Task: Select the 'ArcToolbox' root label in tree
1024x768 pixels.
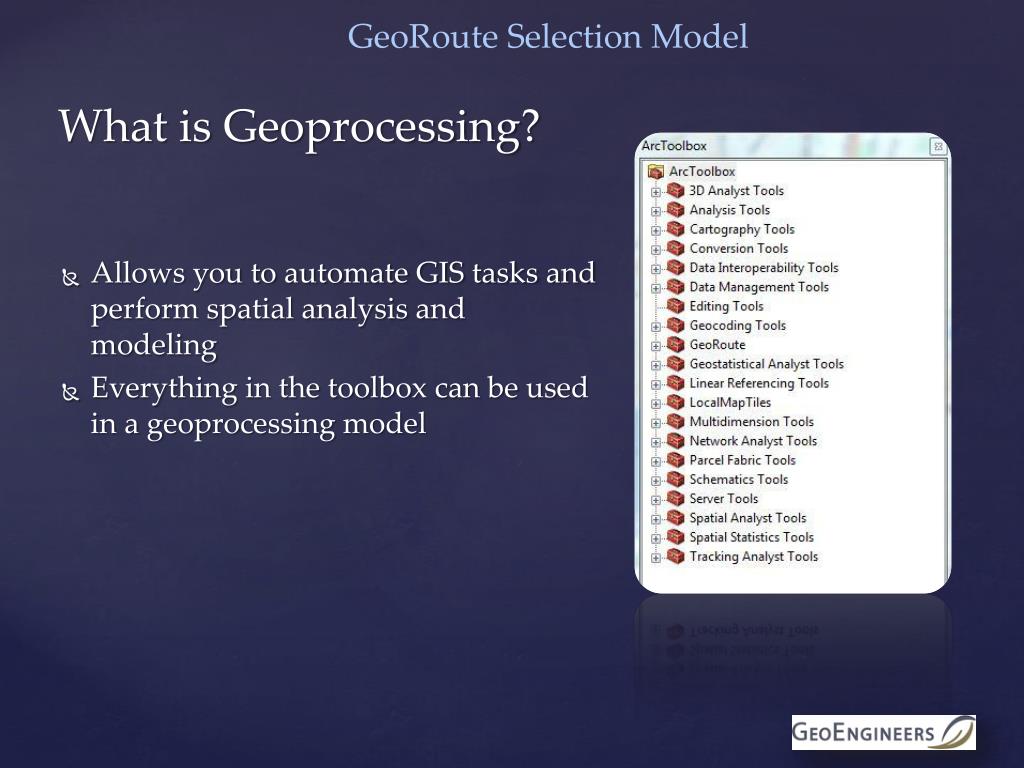Action: pos(702,172)
